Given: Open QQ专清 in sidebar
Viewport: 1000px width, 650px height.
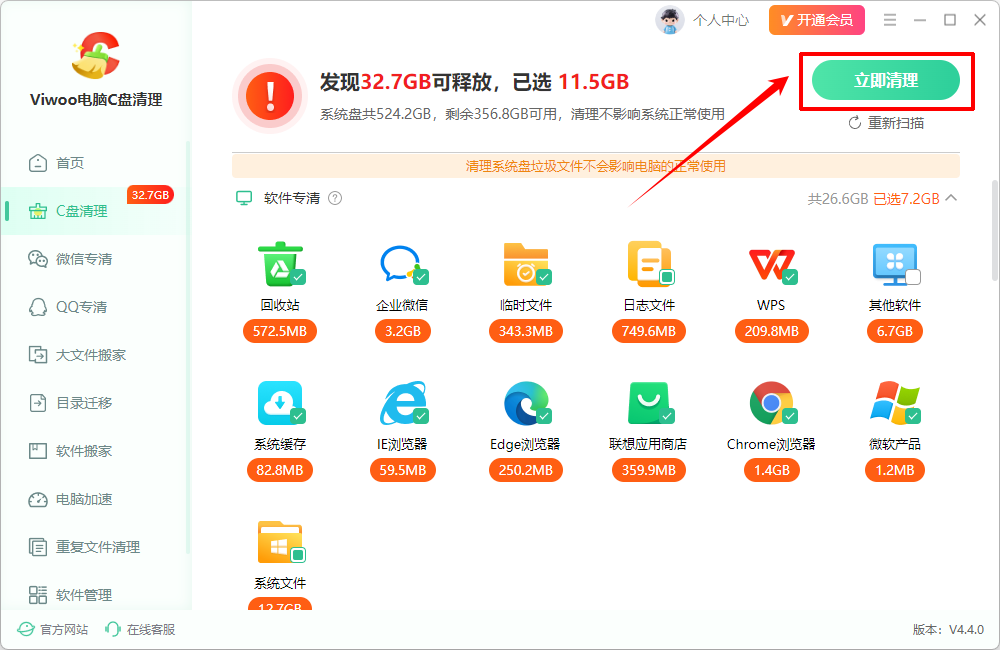Looking at the screenshot, I should pos(94,307).
